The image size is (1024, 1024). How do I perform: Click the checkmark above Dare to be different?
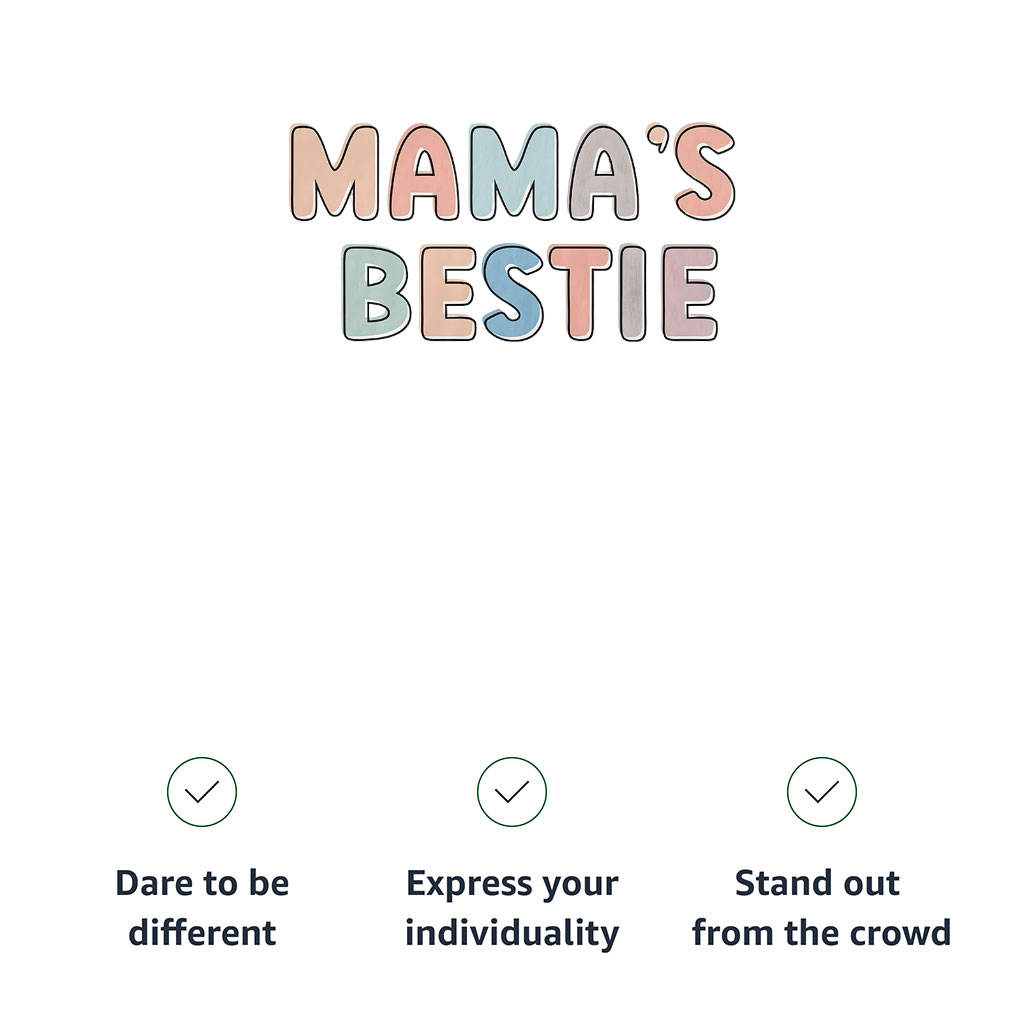pos(202,792)
